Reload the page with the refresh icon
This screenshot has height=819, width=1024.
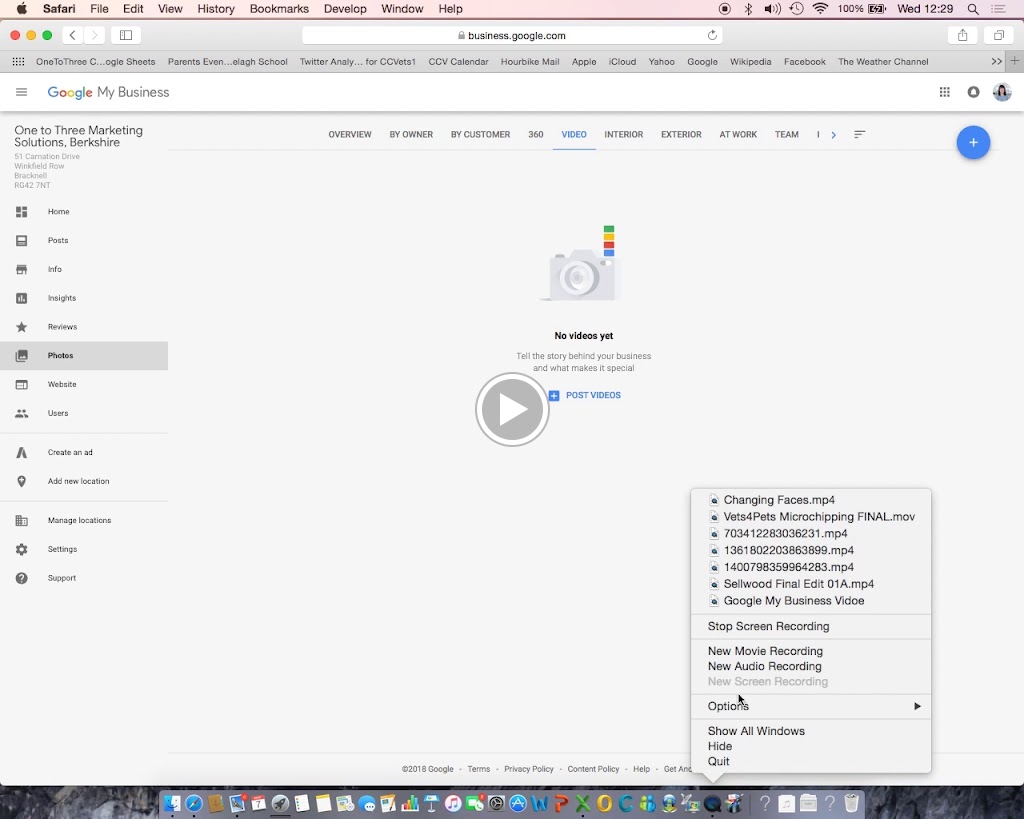point(712,35)
